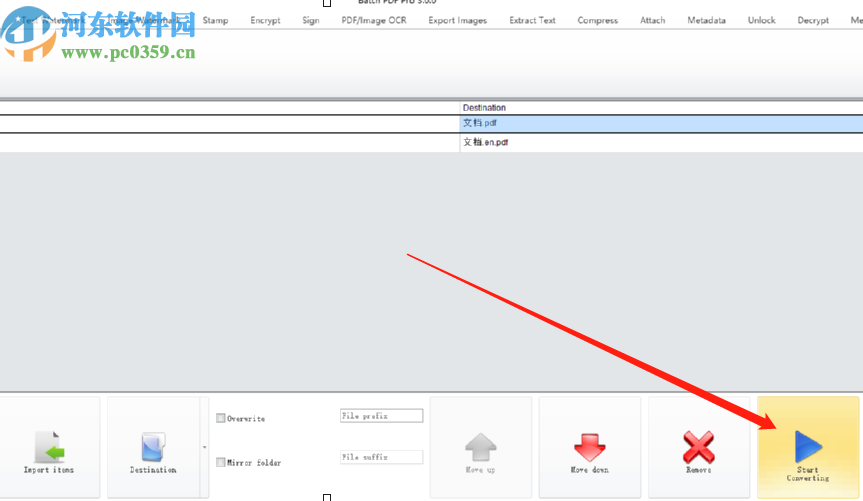
Task: Select the Compress tab
Action: (597, 20)
